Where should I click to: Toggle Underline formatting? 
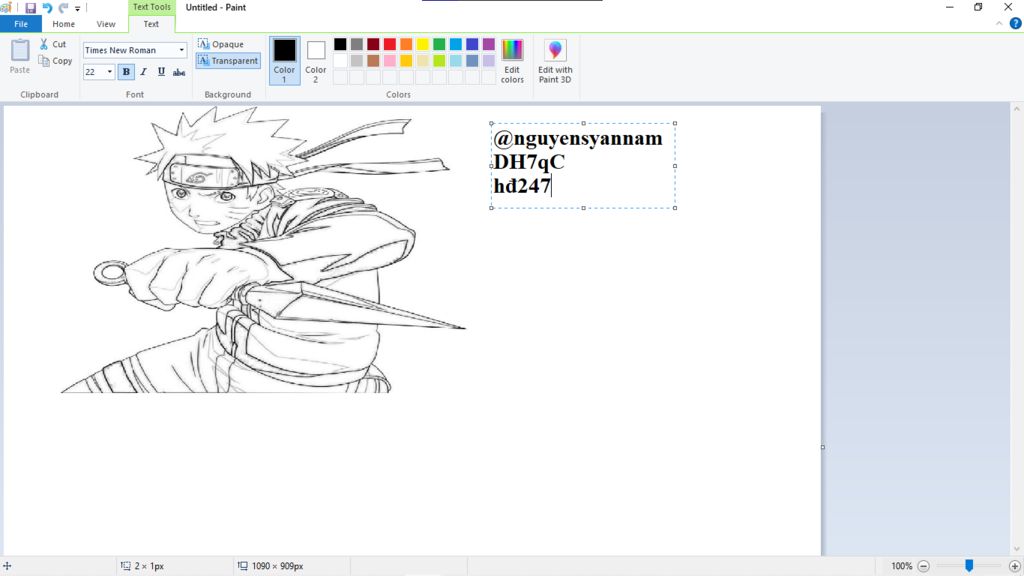point(161,72)
